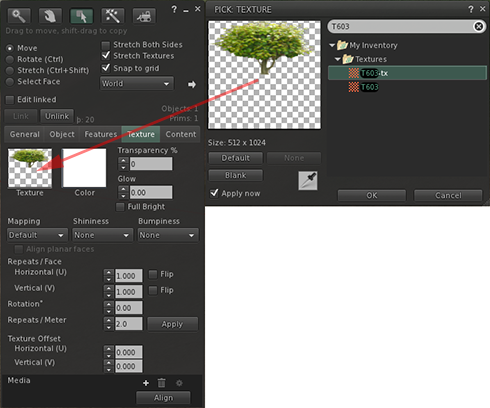This screenshot has height=408, width=490.
Task: Click the Texture Offset Horizontal (U) field
Action: [x=129, y=352]
